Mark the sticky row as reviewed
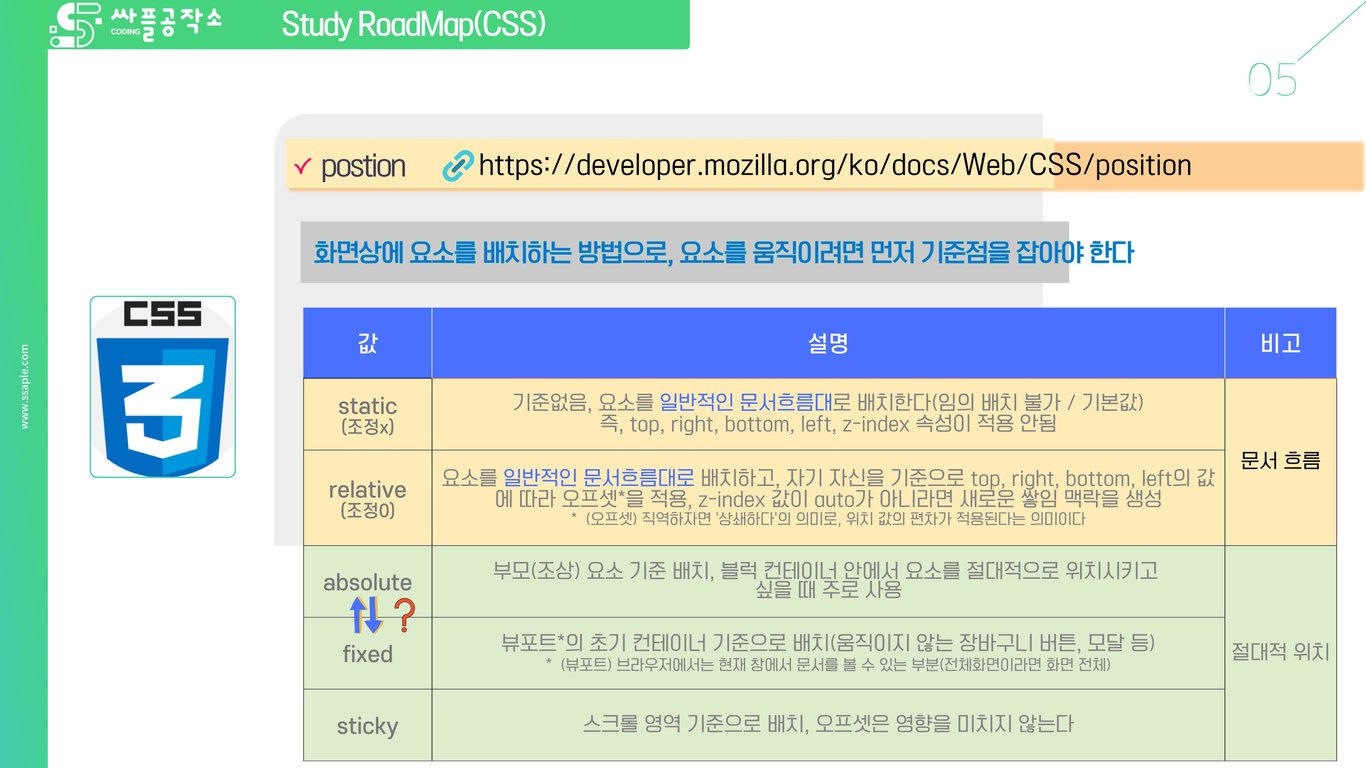The width and height of the screenshot is (1366, 768). click(x=367, y=726)
